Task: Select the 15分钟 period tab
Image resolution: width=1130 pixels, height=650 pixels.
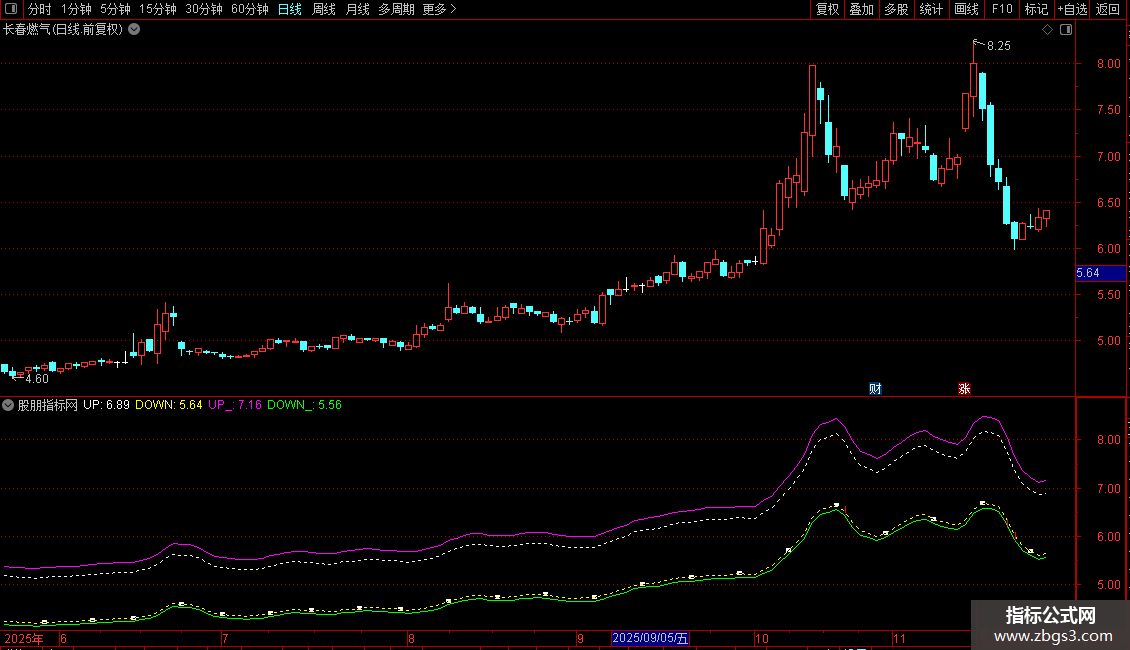Action: point(157,9)
